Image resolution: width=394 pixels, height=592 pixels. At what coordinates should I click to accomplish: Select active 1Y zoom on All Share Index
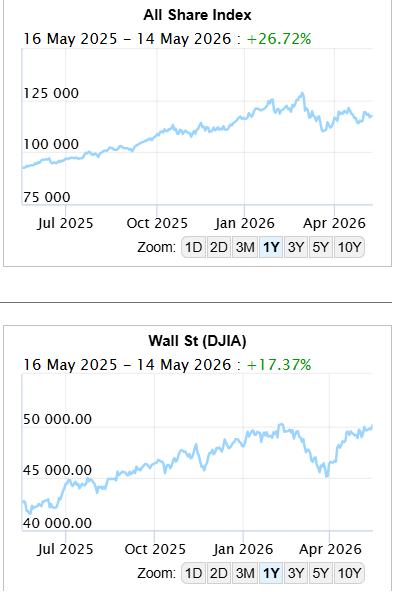tap(271, 247)
